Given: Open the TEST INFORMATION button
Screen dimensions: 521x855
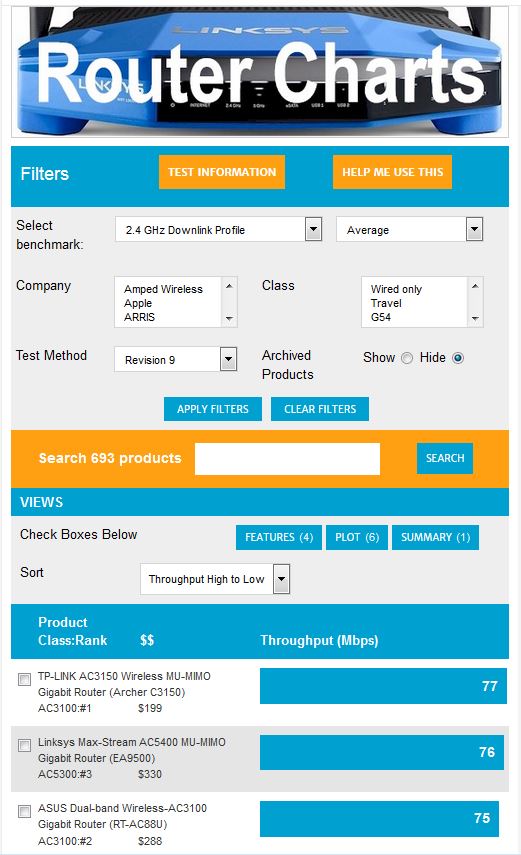Looking at the screenshot, I should [x=221, y=172].
